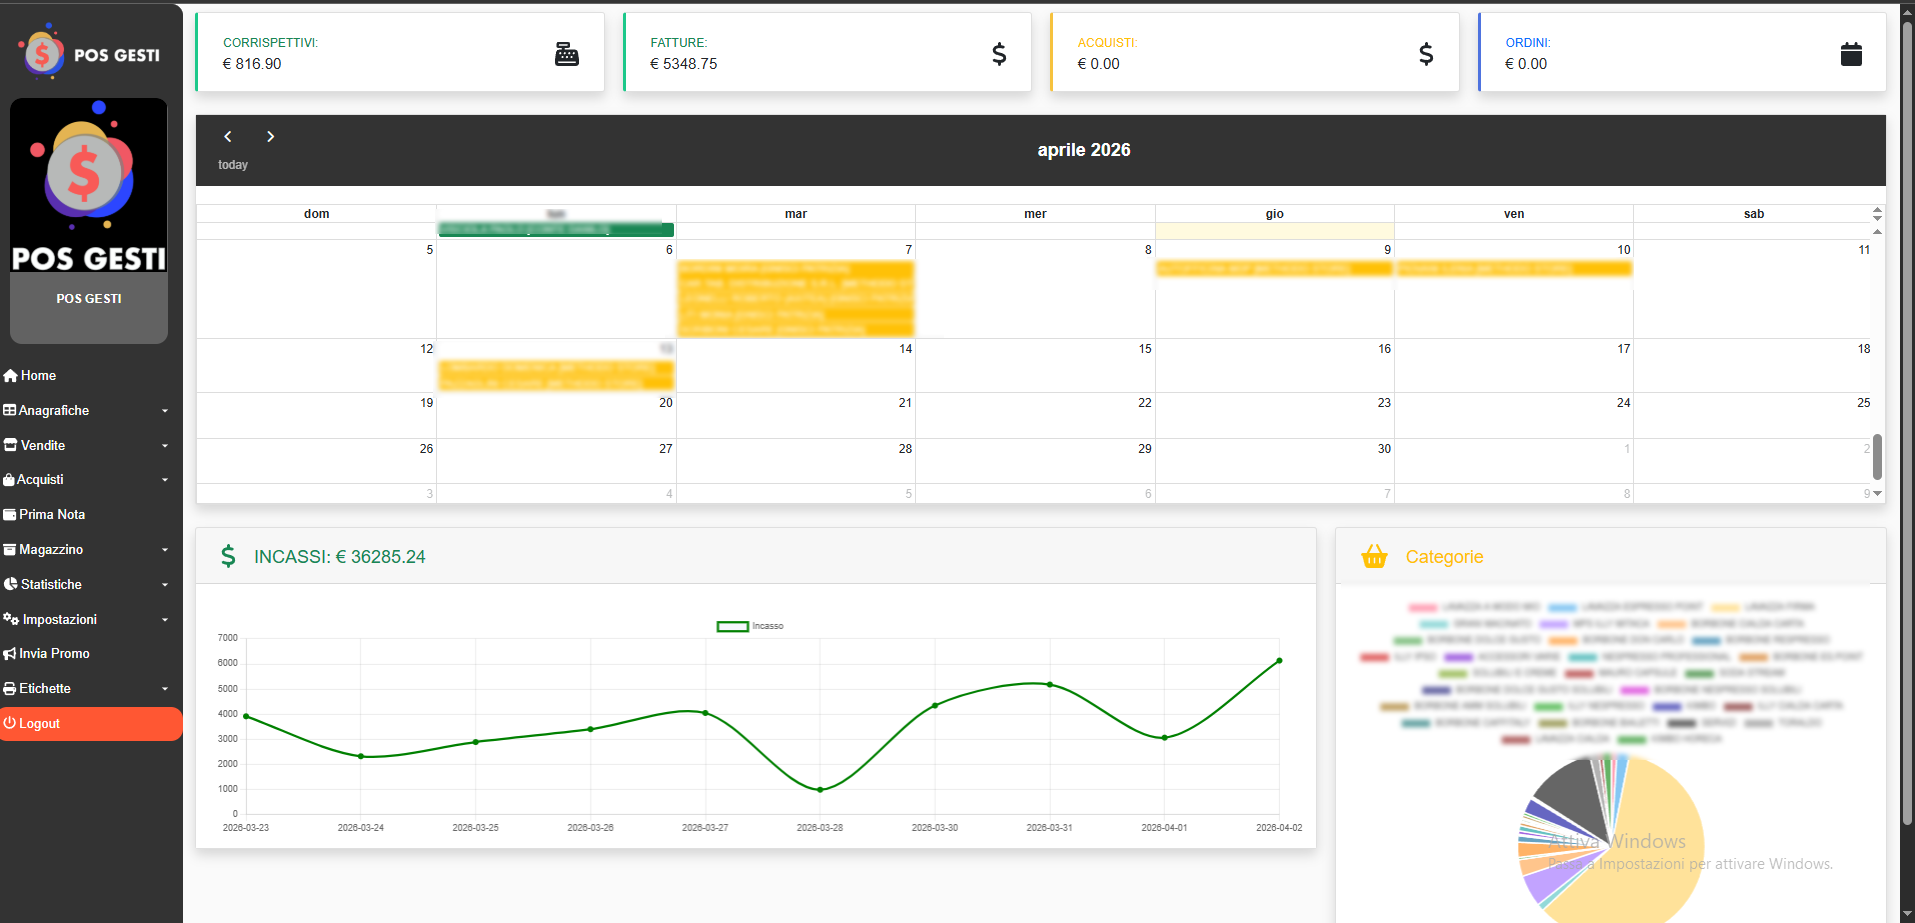Open the Statistiche menu

(91, 585)
